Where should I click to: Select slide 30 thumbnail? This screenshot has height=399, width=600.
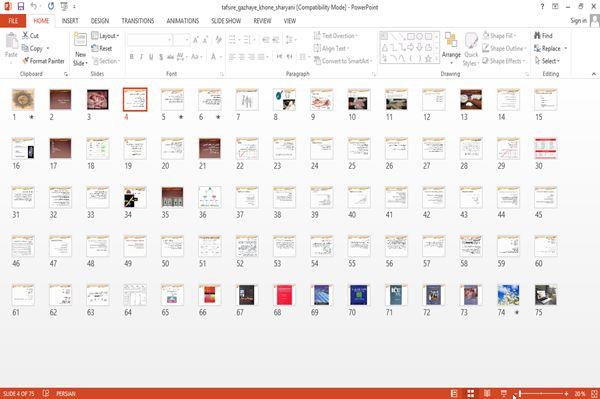(546, 148)
